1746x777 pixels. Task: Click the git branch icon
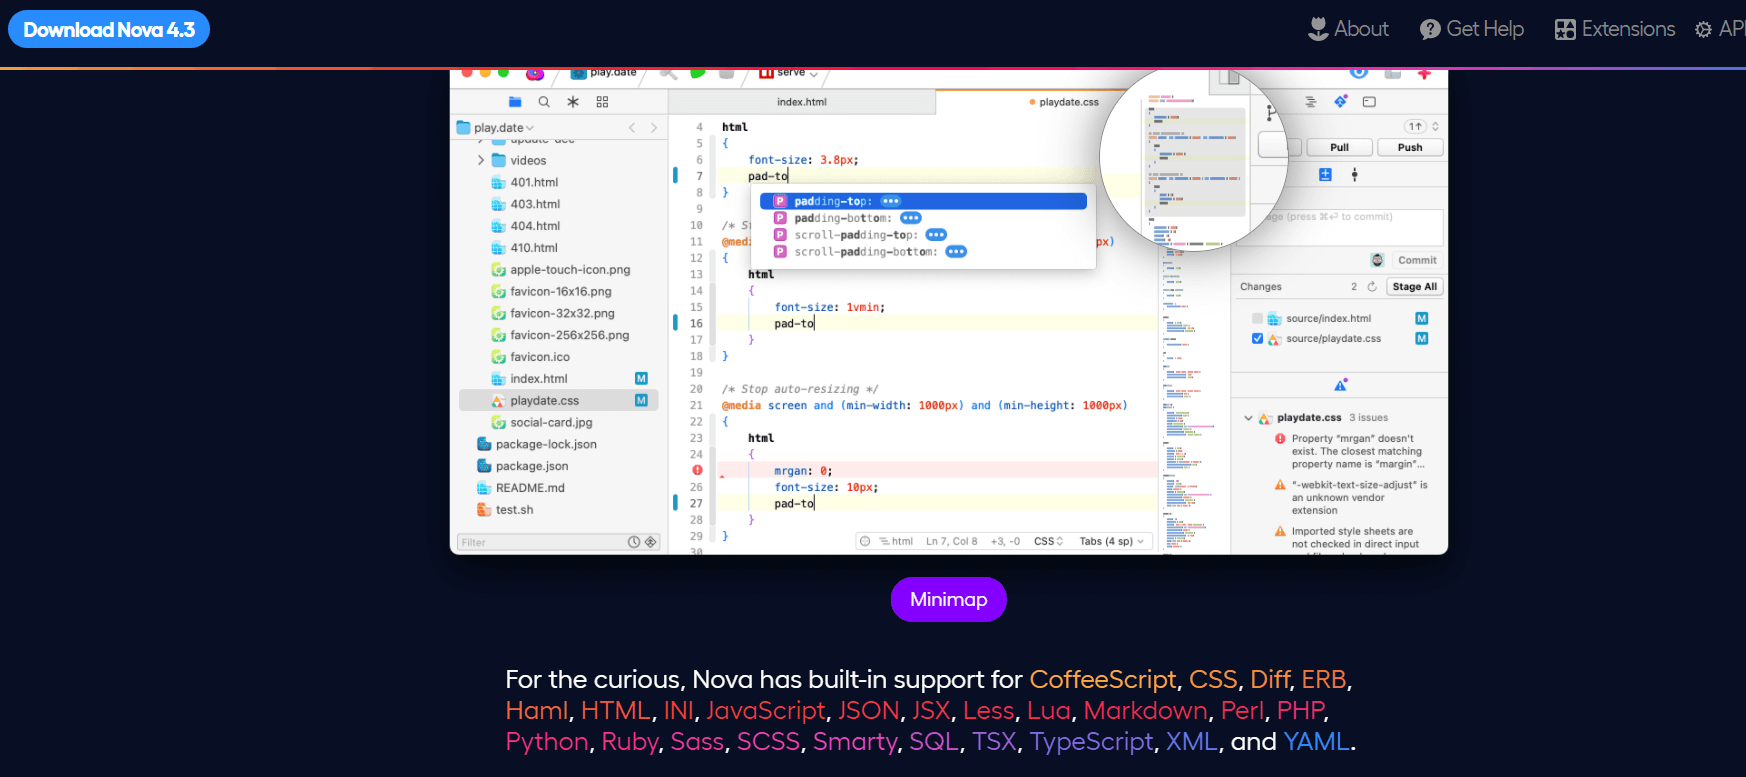(x=1270, y=112)
